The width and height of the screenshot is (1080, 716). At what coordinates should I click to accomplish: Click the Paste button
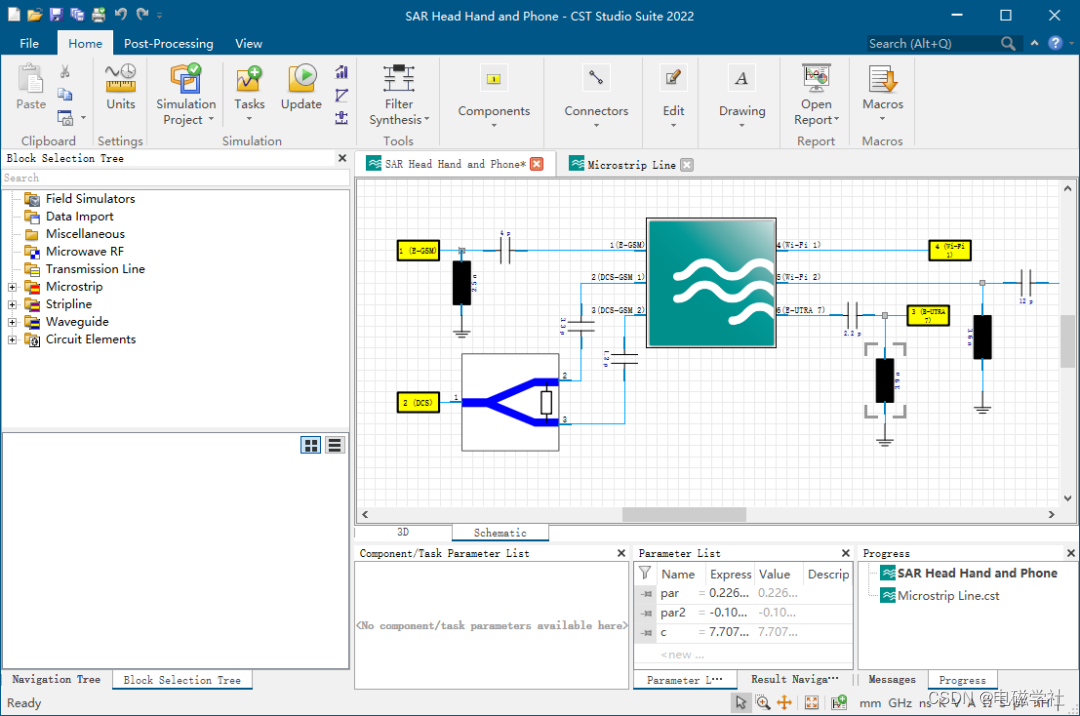coord(31,87)
